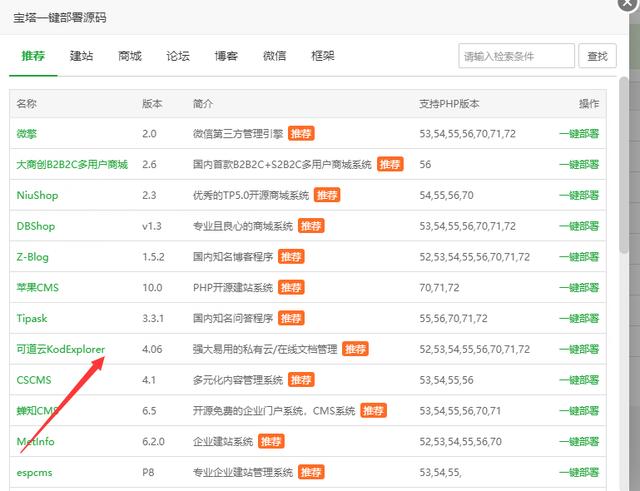
Task: Click the 推荐 badge in the DBShop row
Action: [x=311, y=226]
